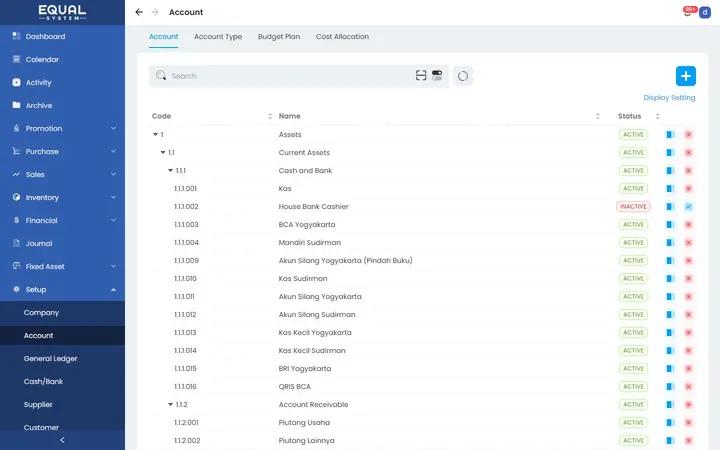The height and width of the screenshot is (450, 720).
Task: Switch to the Budget Plan tab
Action: click(x=279, y=36)
